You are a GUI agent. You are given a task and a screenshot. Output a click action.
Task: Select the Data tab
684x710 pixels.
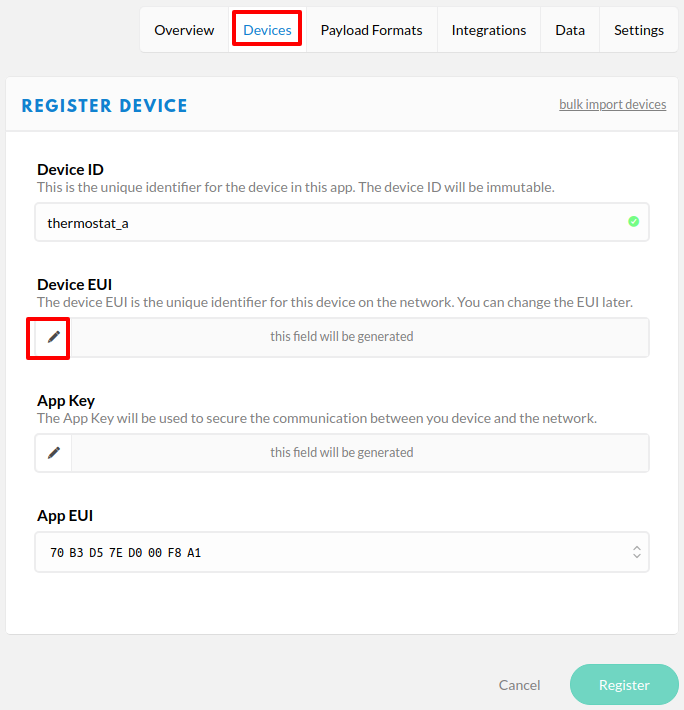(570, 30)
